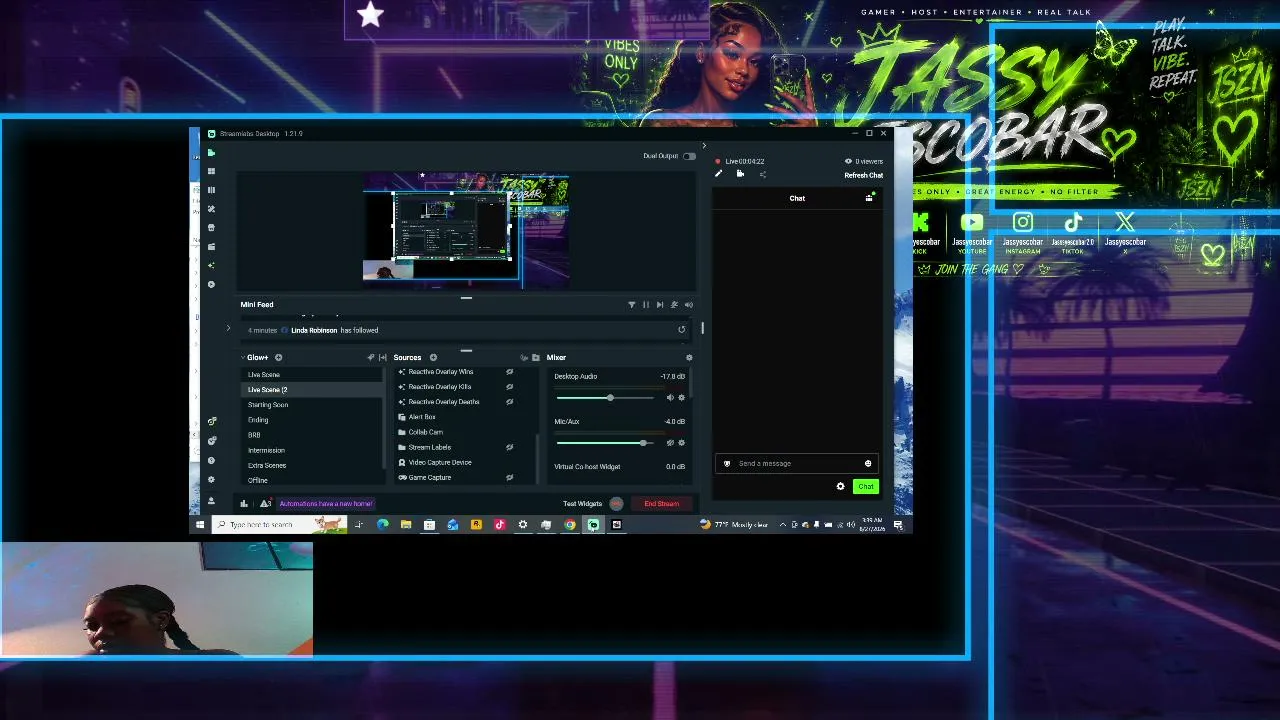The image size is (1280, 720).
Task: Open the notifications warning icon
Action: (265, 504)
